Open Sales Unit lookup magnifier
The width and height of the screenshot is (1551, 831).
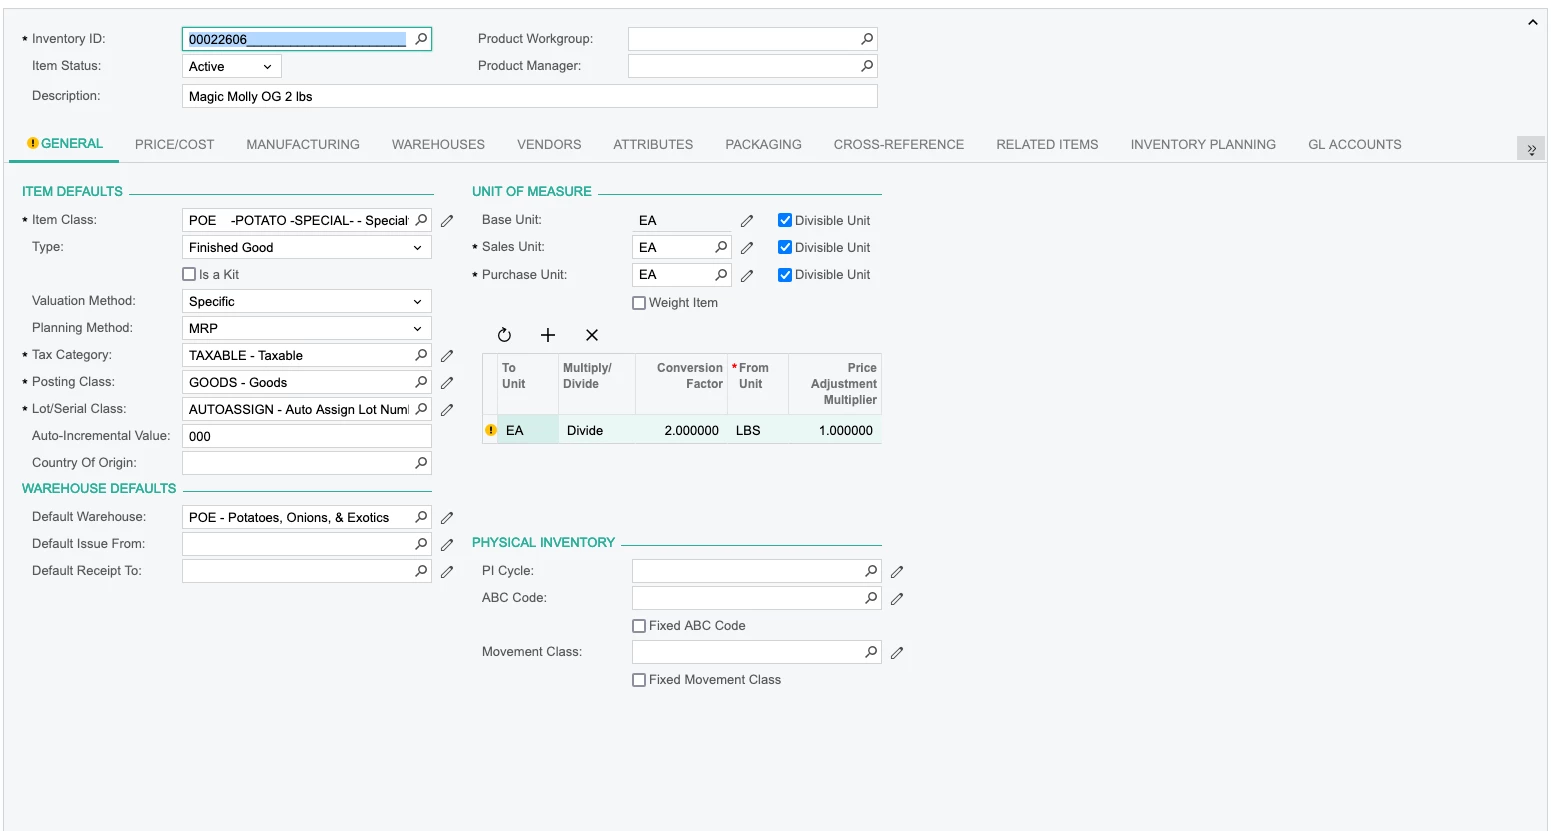click(x=721, y=247)
